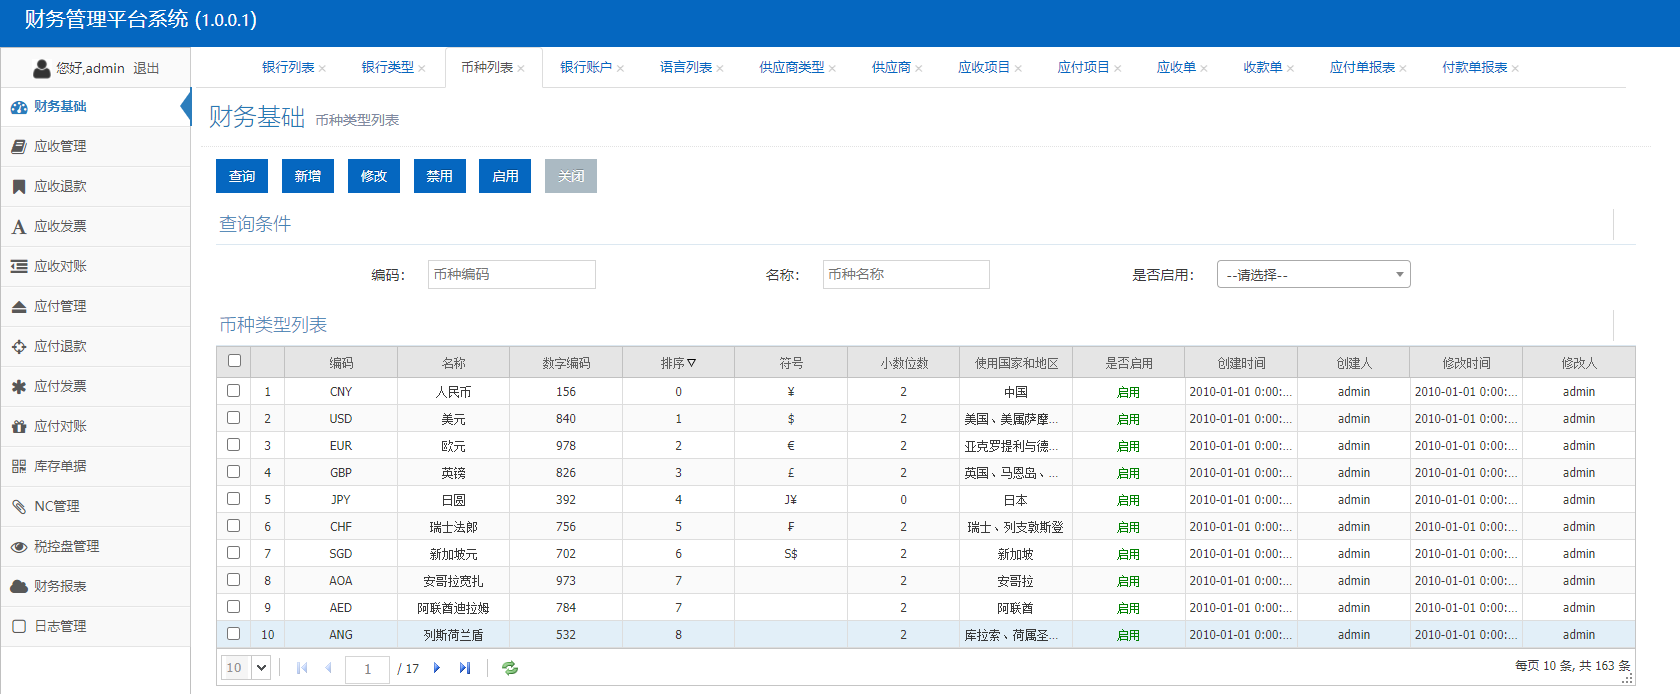The width and height of the screenshot is (1680, 694).
Task: Click the 新增 button
Action: (x=308, y=176)
